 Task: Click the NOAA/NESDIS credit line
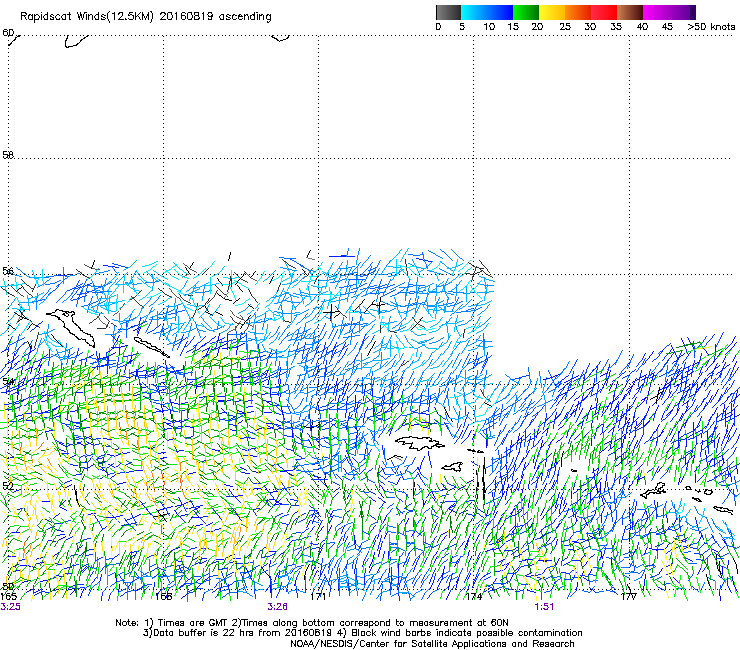pos(432,644)
